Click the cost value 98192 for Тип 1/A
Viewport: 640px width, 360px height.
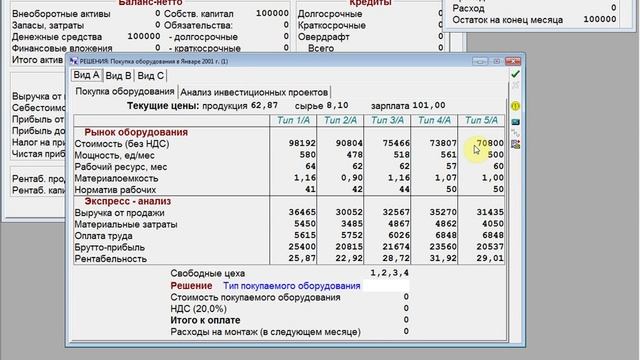[x=302, y=143]
